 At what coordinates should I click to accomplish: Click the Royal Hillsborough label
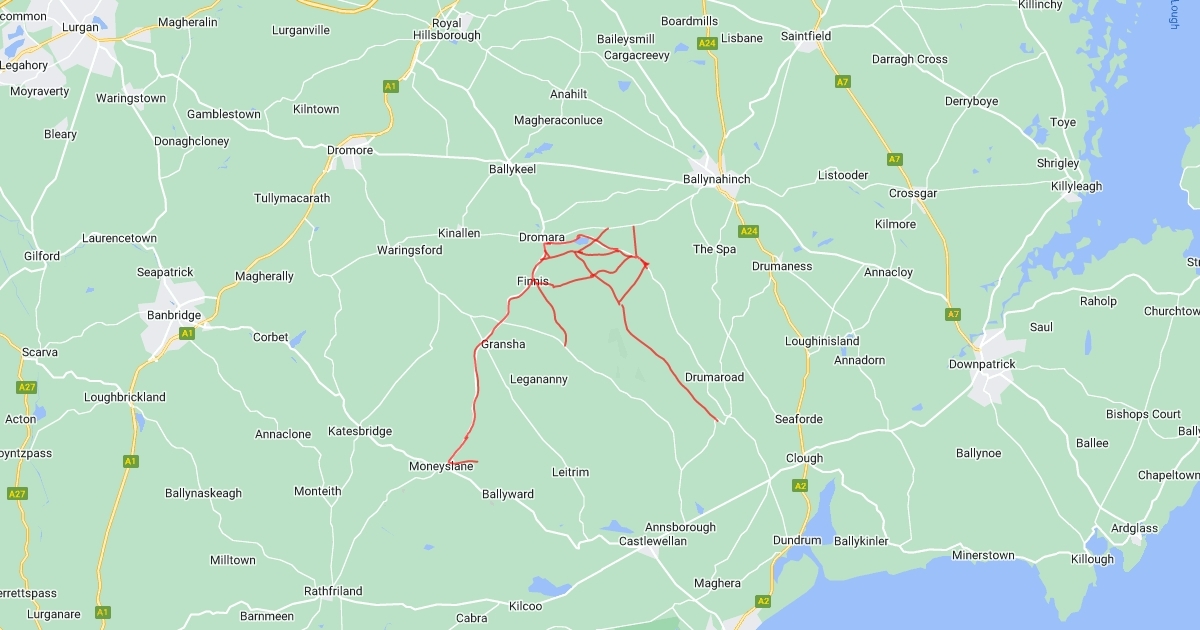[447, 29]
